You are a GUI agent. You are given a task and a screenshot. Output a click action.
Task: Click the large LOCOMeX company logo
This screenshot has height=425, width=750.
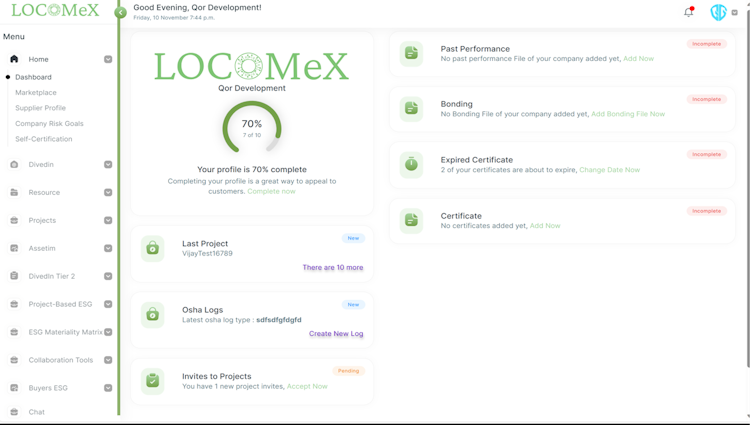coord(252,66)
